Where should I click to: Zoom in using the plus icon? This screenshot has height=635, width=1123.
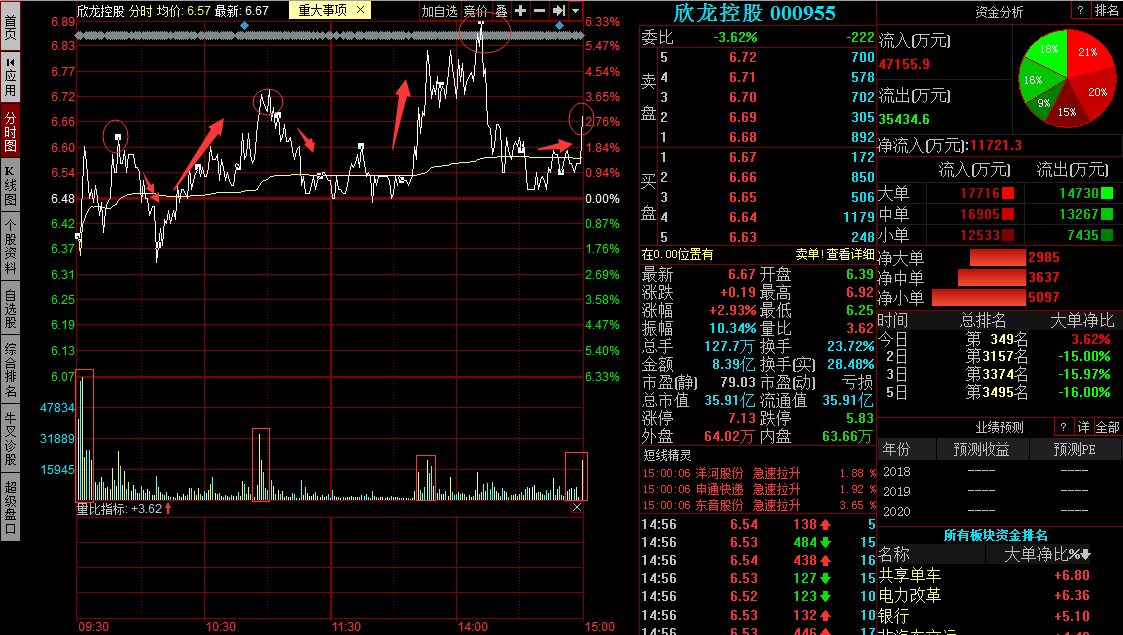[x=519, y=11]
